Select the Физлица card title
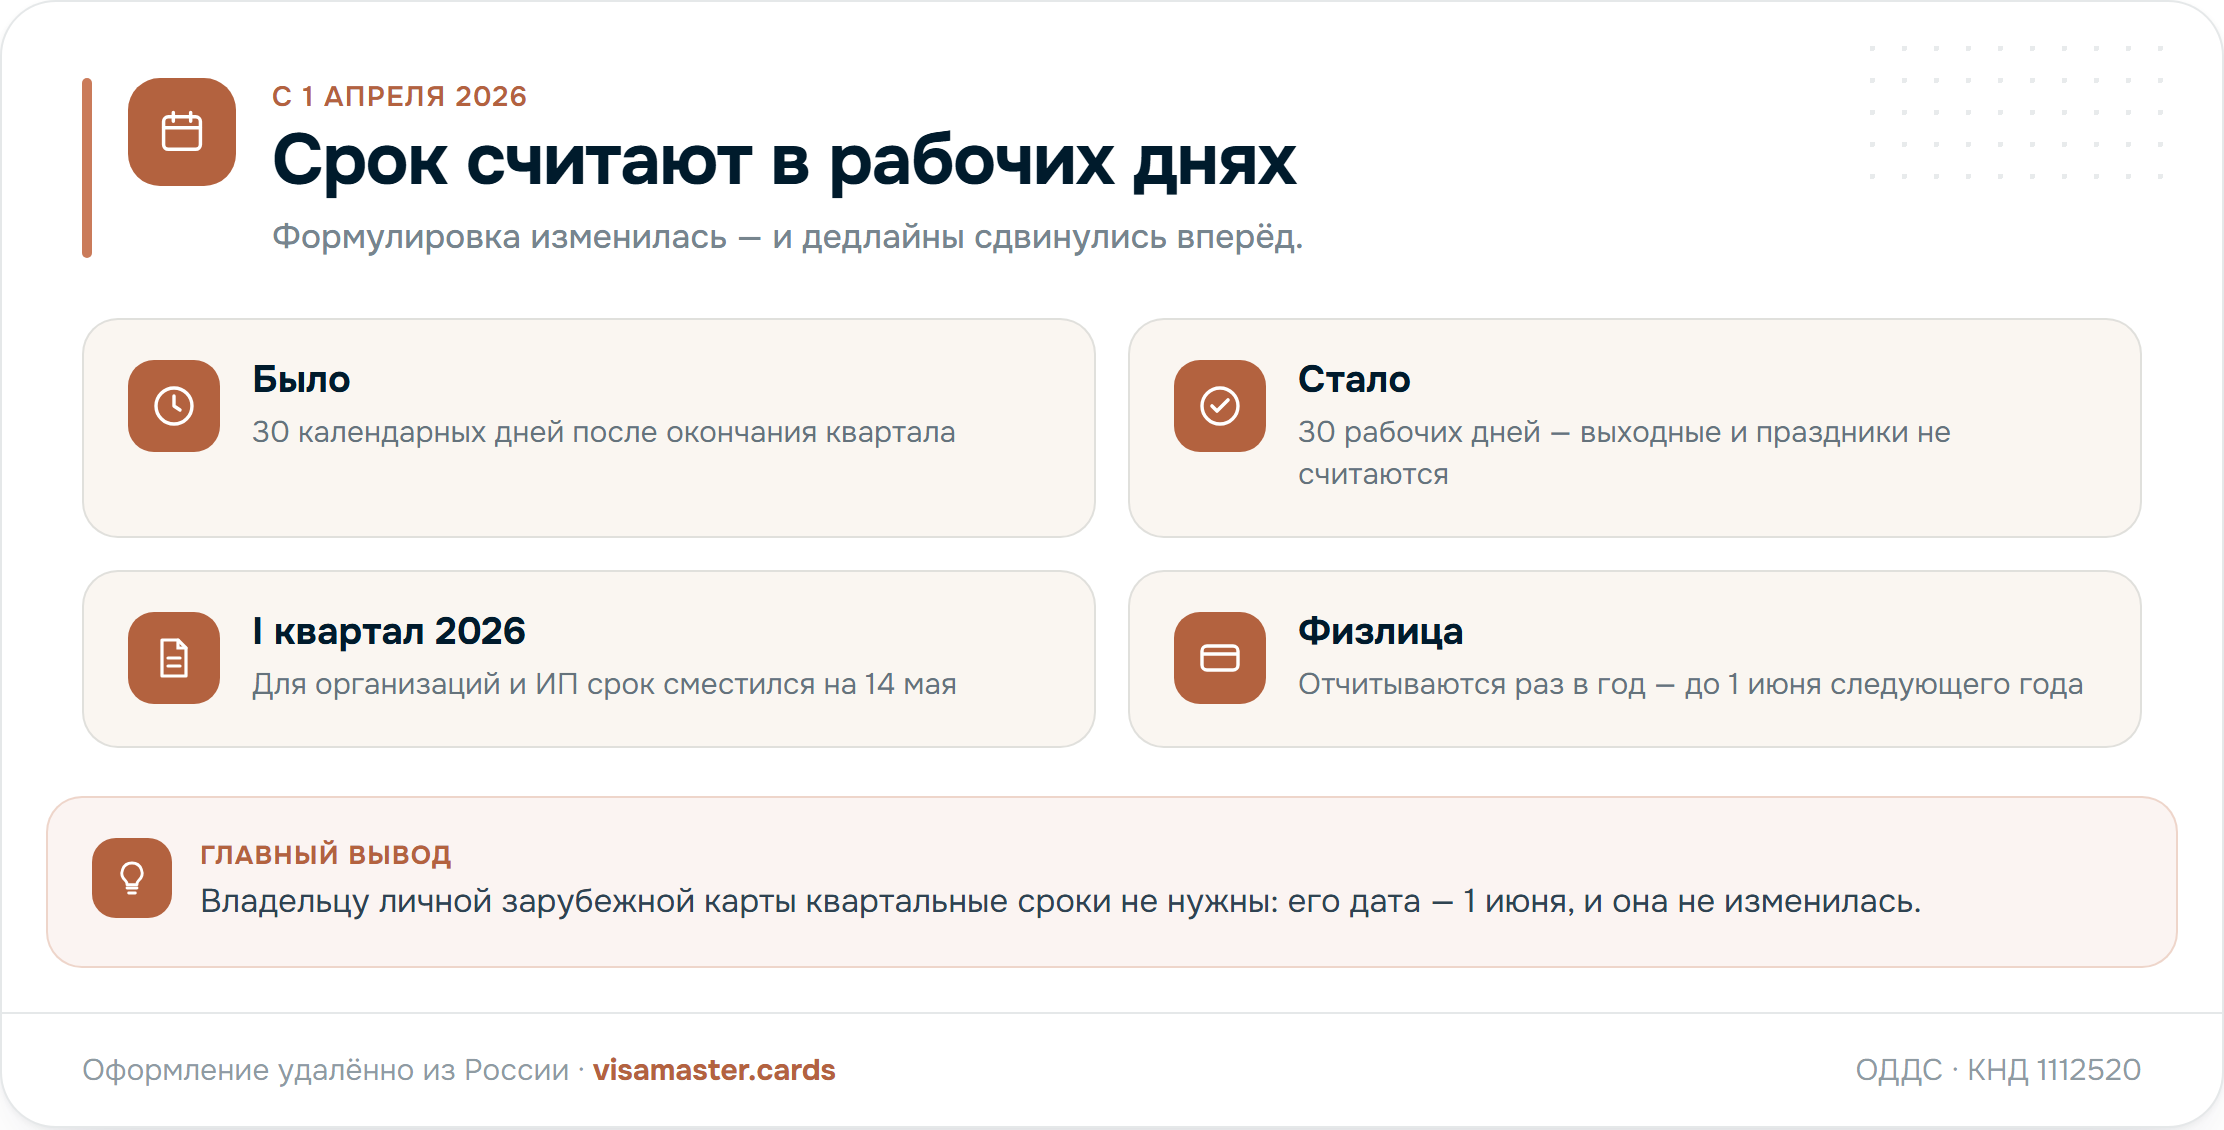 pos(1380,632)
